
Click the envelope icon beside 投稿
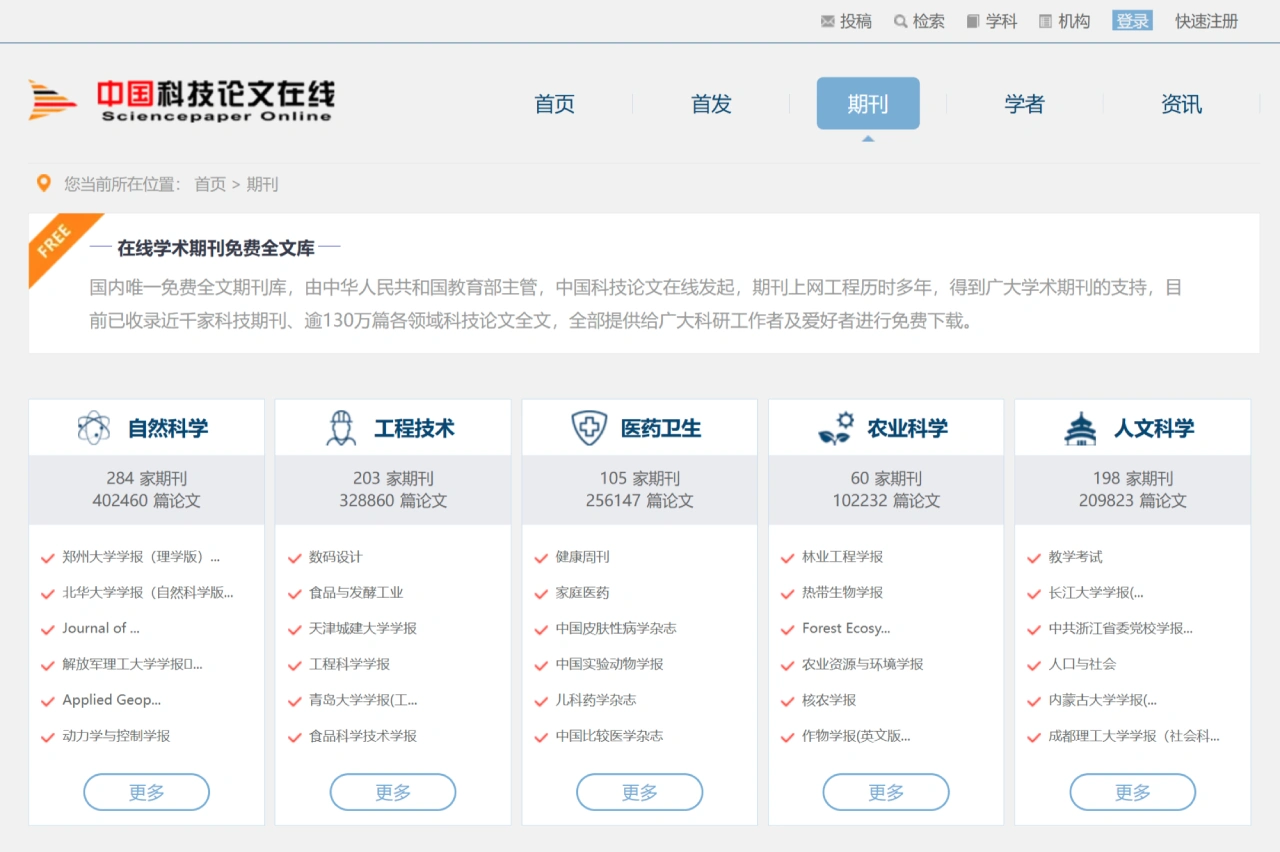(x=827, y=21)
